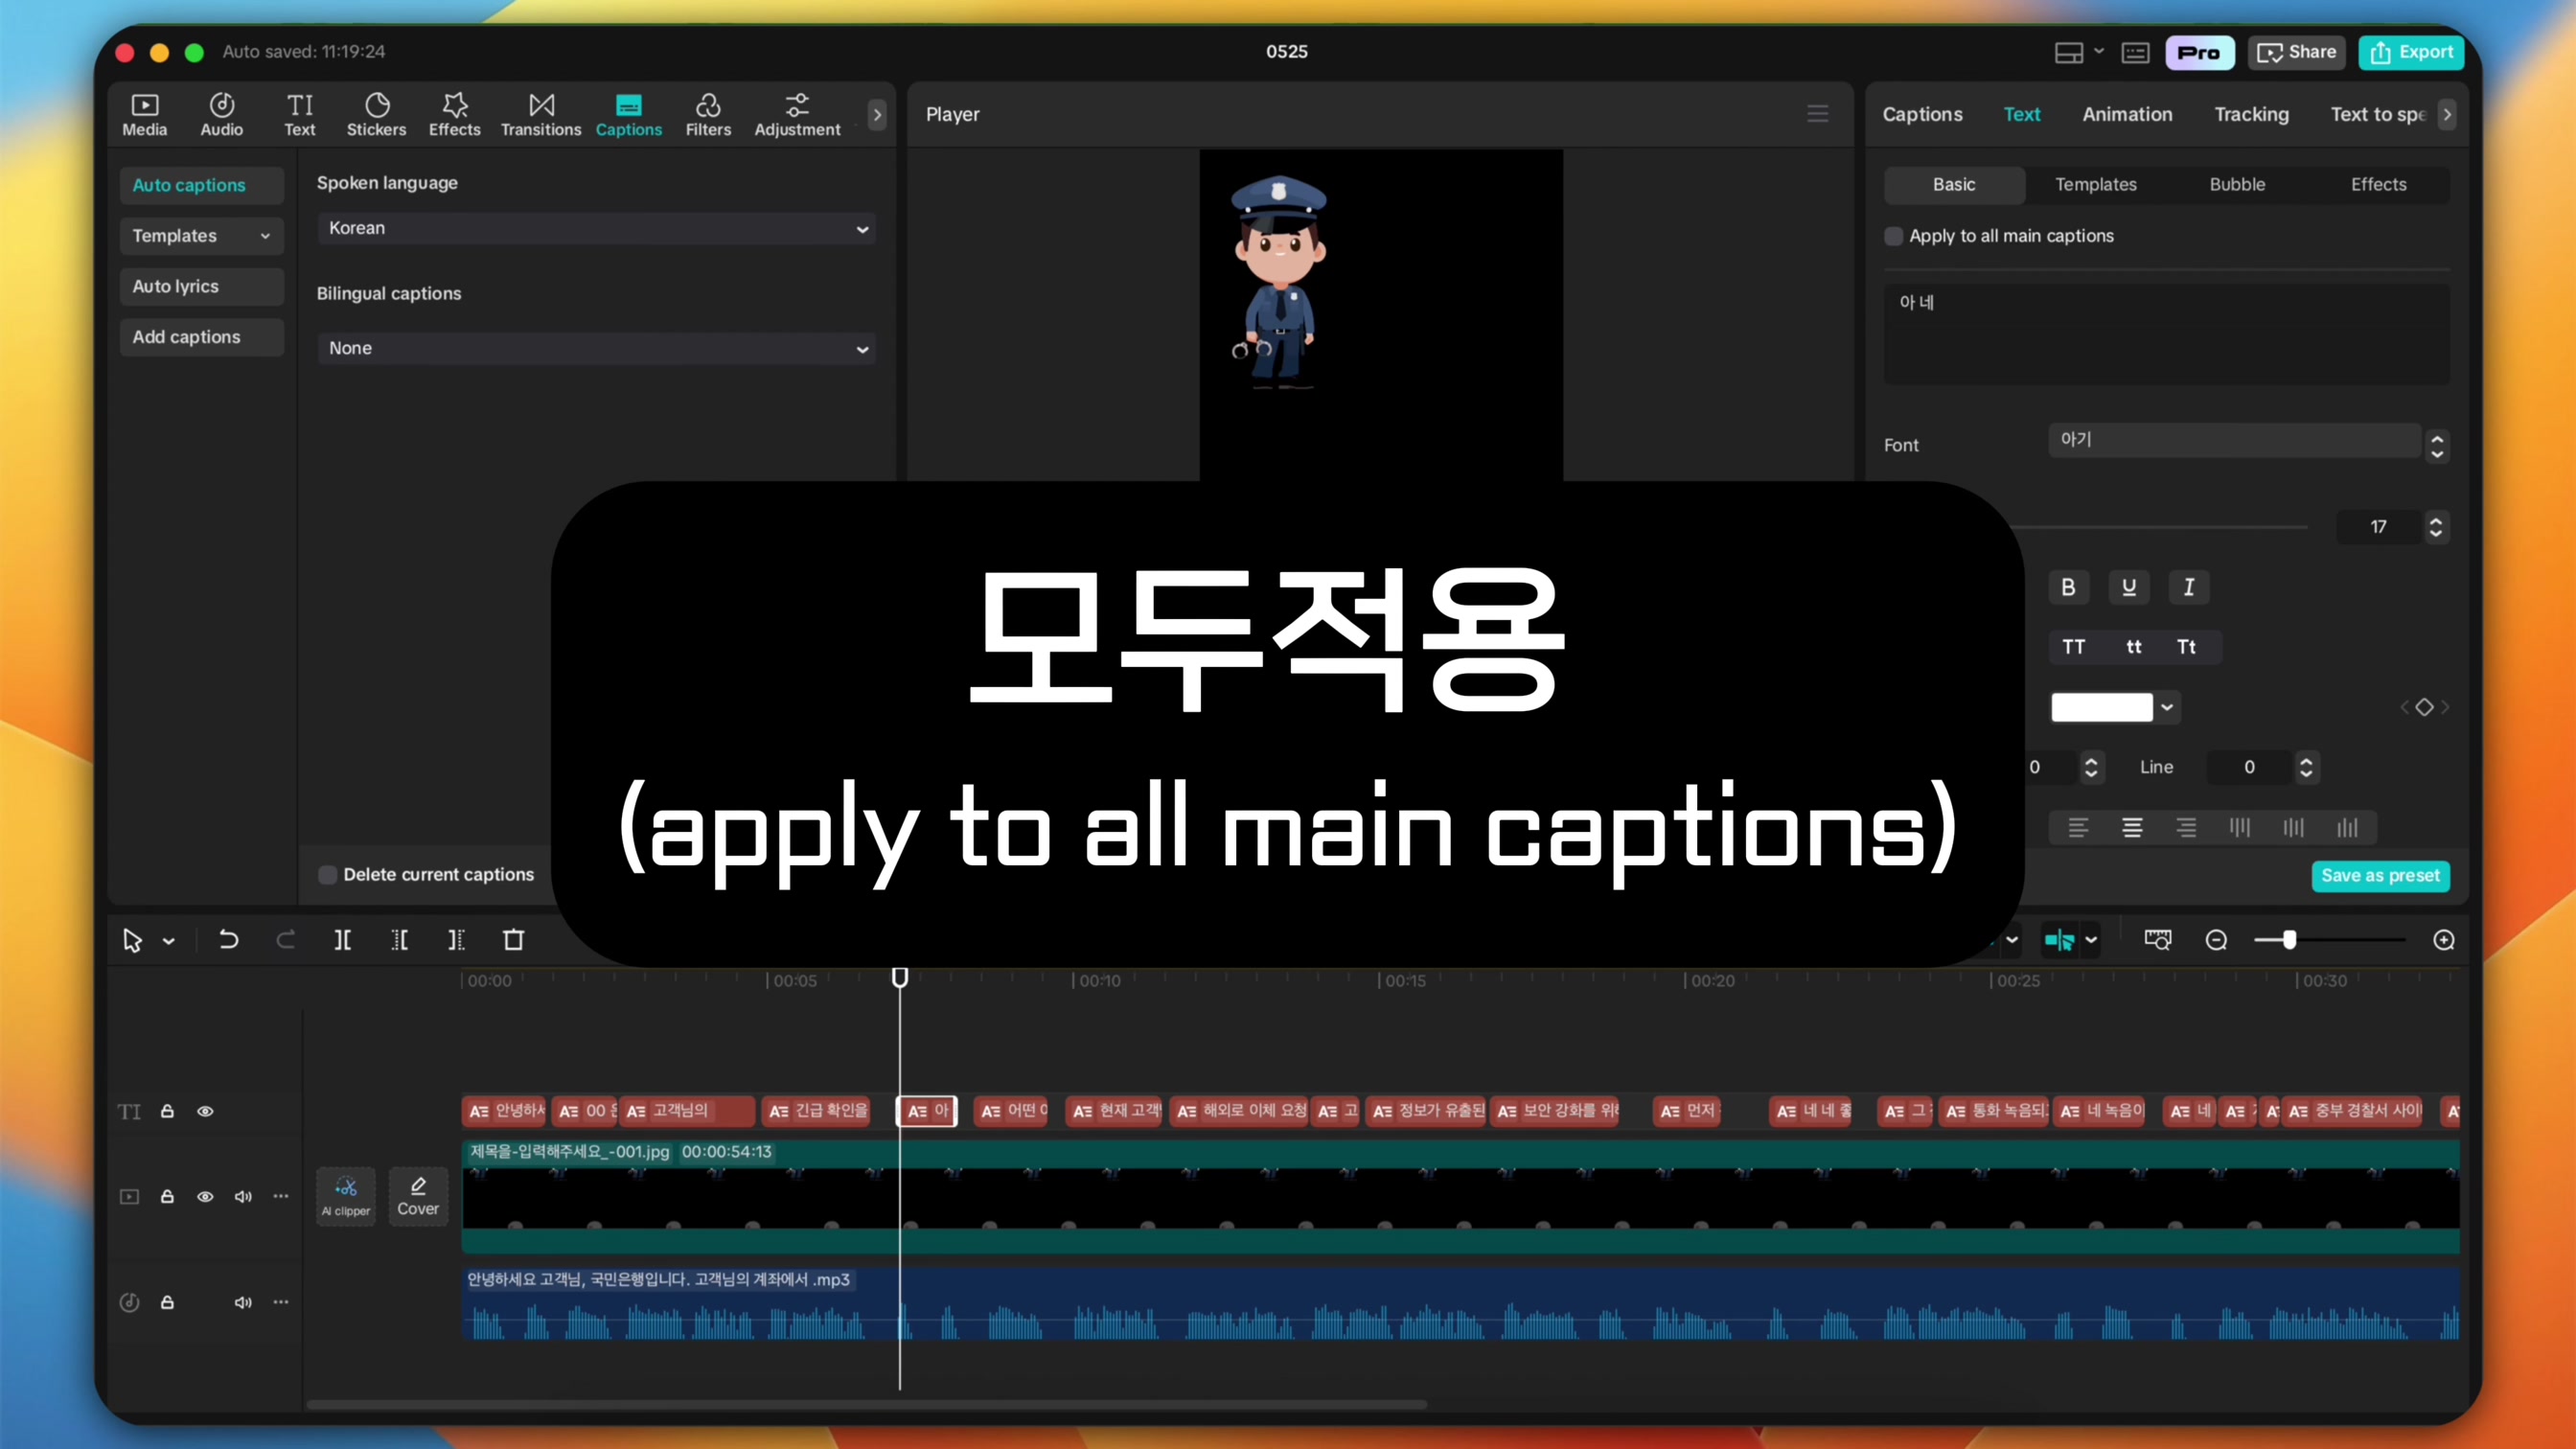Open the Media panel
Screen dimensions: 2576x1449
coord(144,115)
